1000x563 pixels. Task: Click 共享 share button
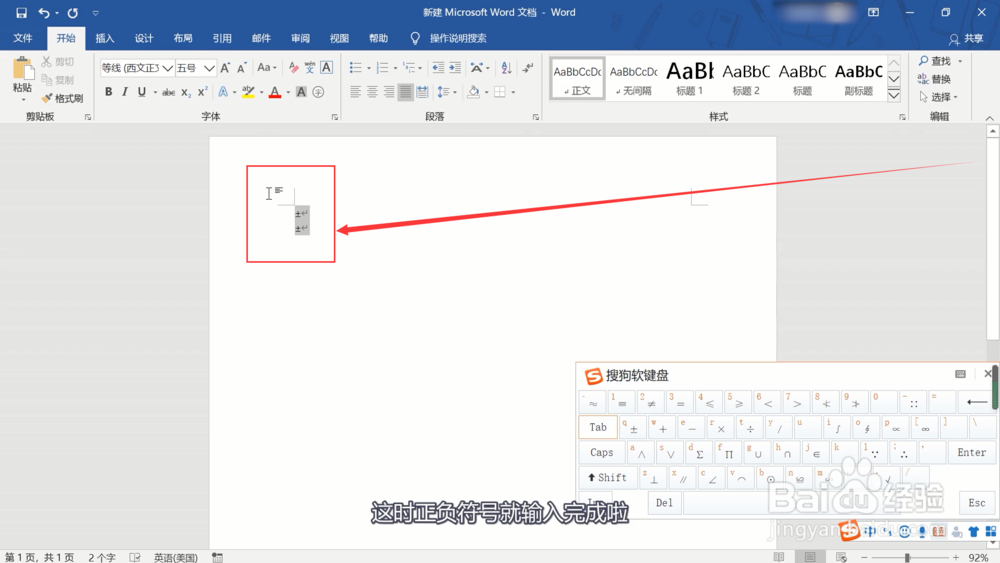tap(966, 39)
